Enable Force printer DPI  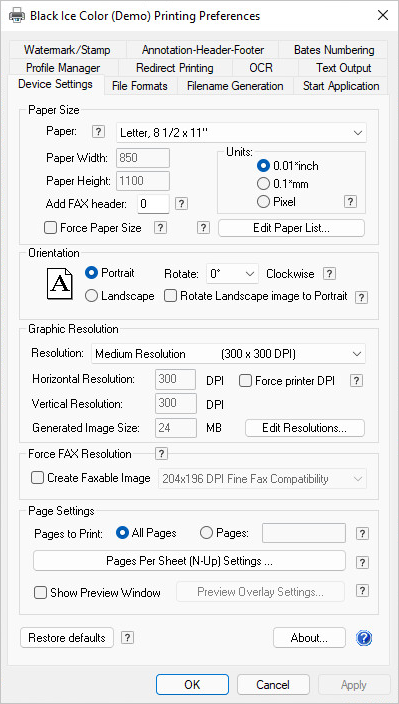[245, 381]
